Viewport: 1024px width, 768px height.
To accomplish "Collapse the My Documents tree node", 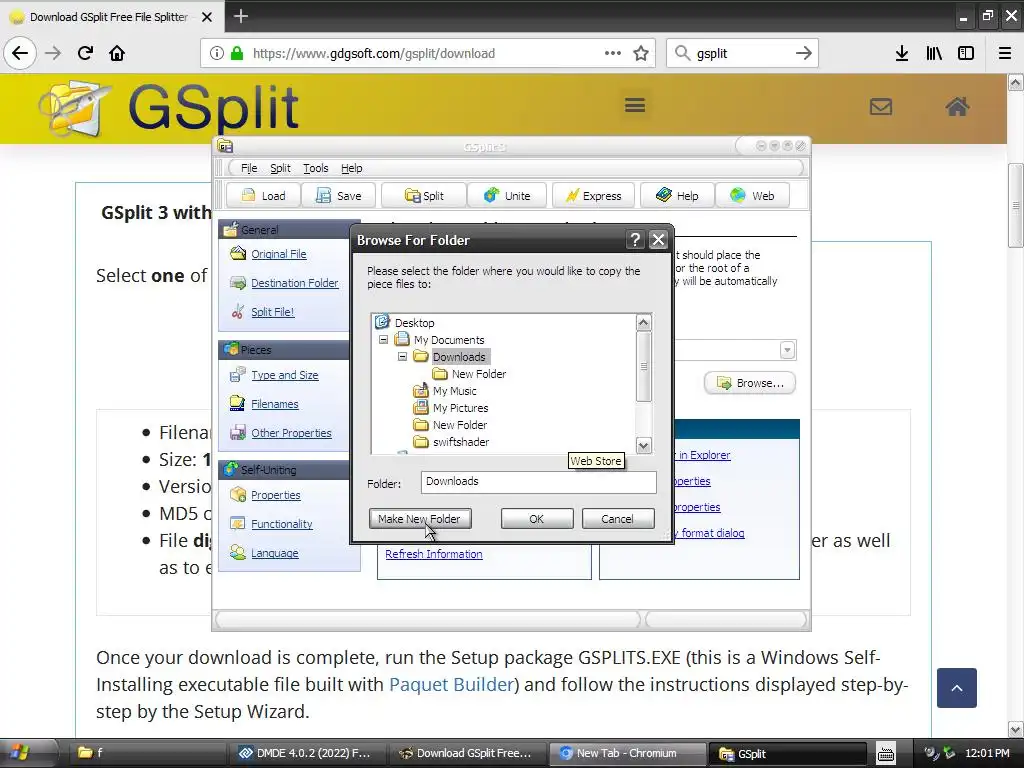I will click(x=383, y=340).
